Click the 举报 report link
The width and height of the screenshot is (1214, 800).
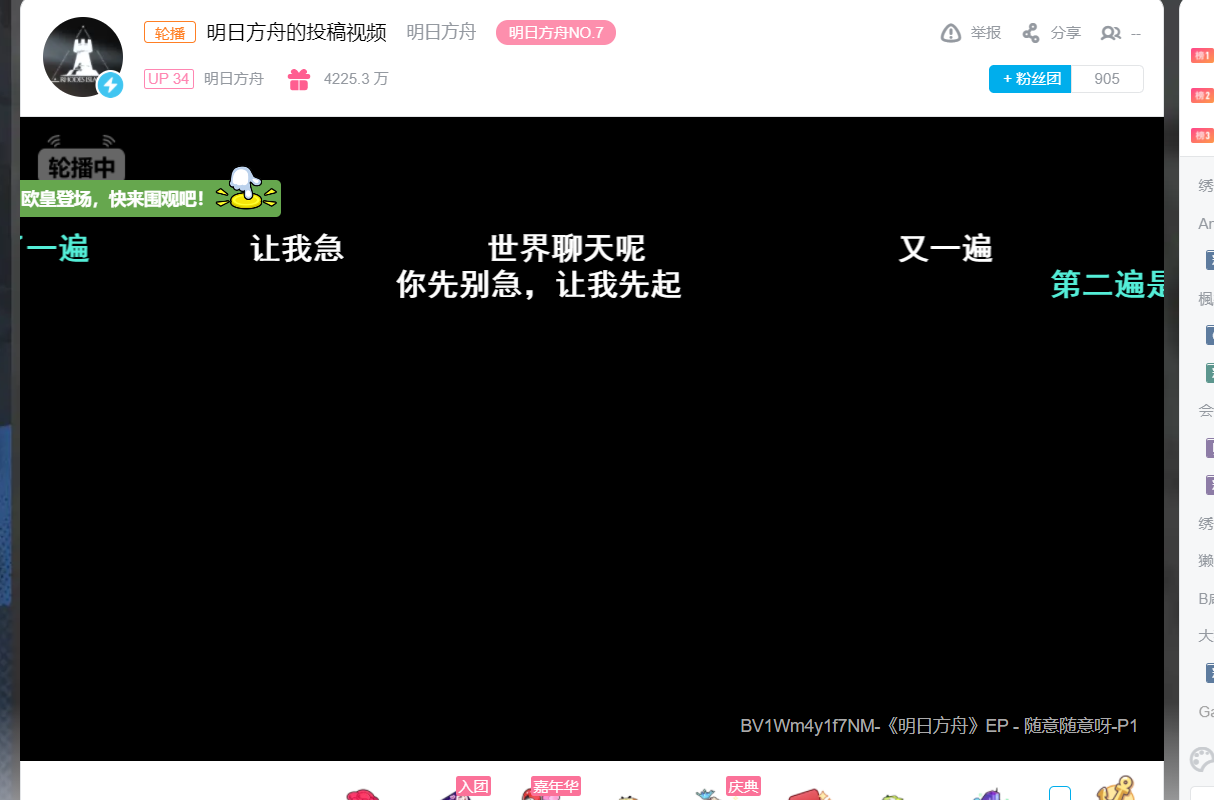985,33
